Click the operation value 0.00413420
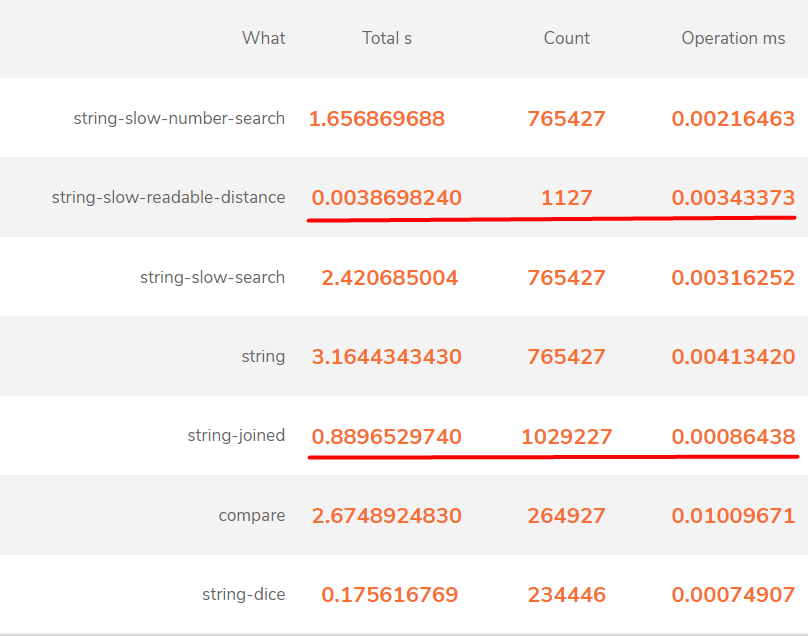808x636 pixels. [733, 357]
